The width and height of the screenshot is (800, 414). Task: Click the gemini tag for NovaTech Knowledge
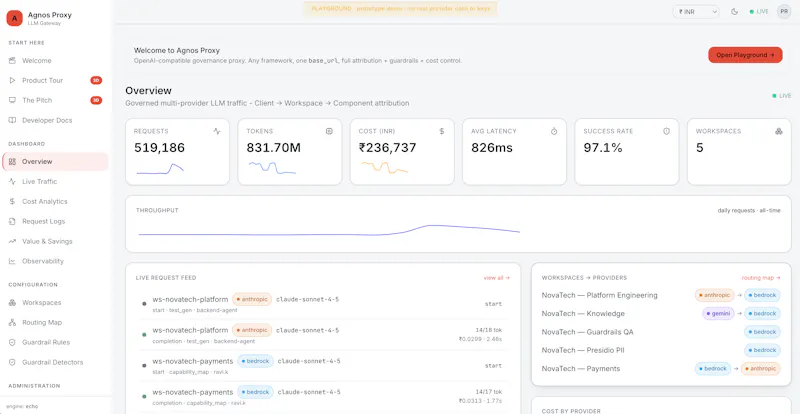tap(718, 314)
